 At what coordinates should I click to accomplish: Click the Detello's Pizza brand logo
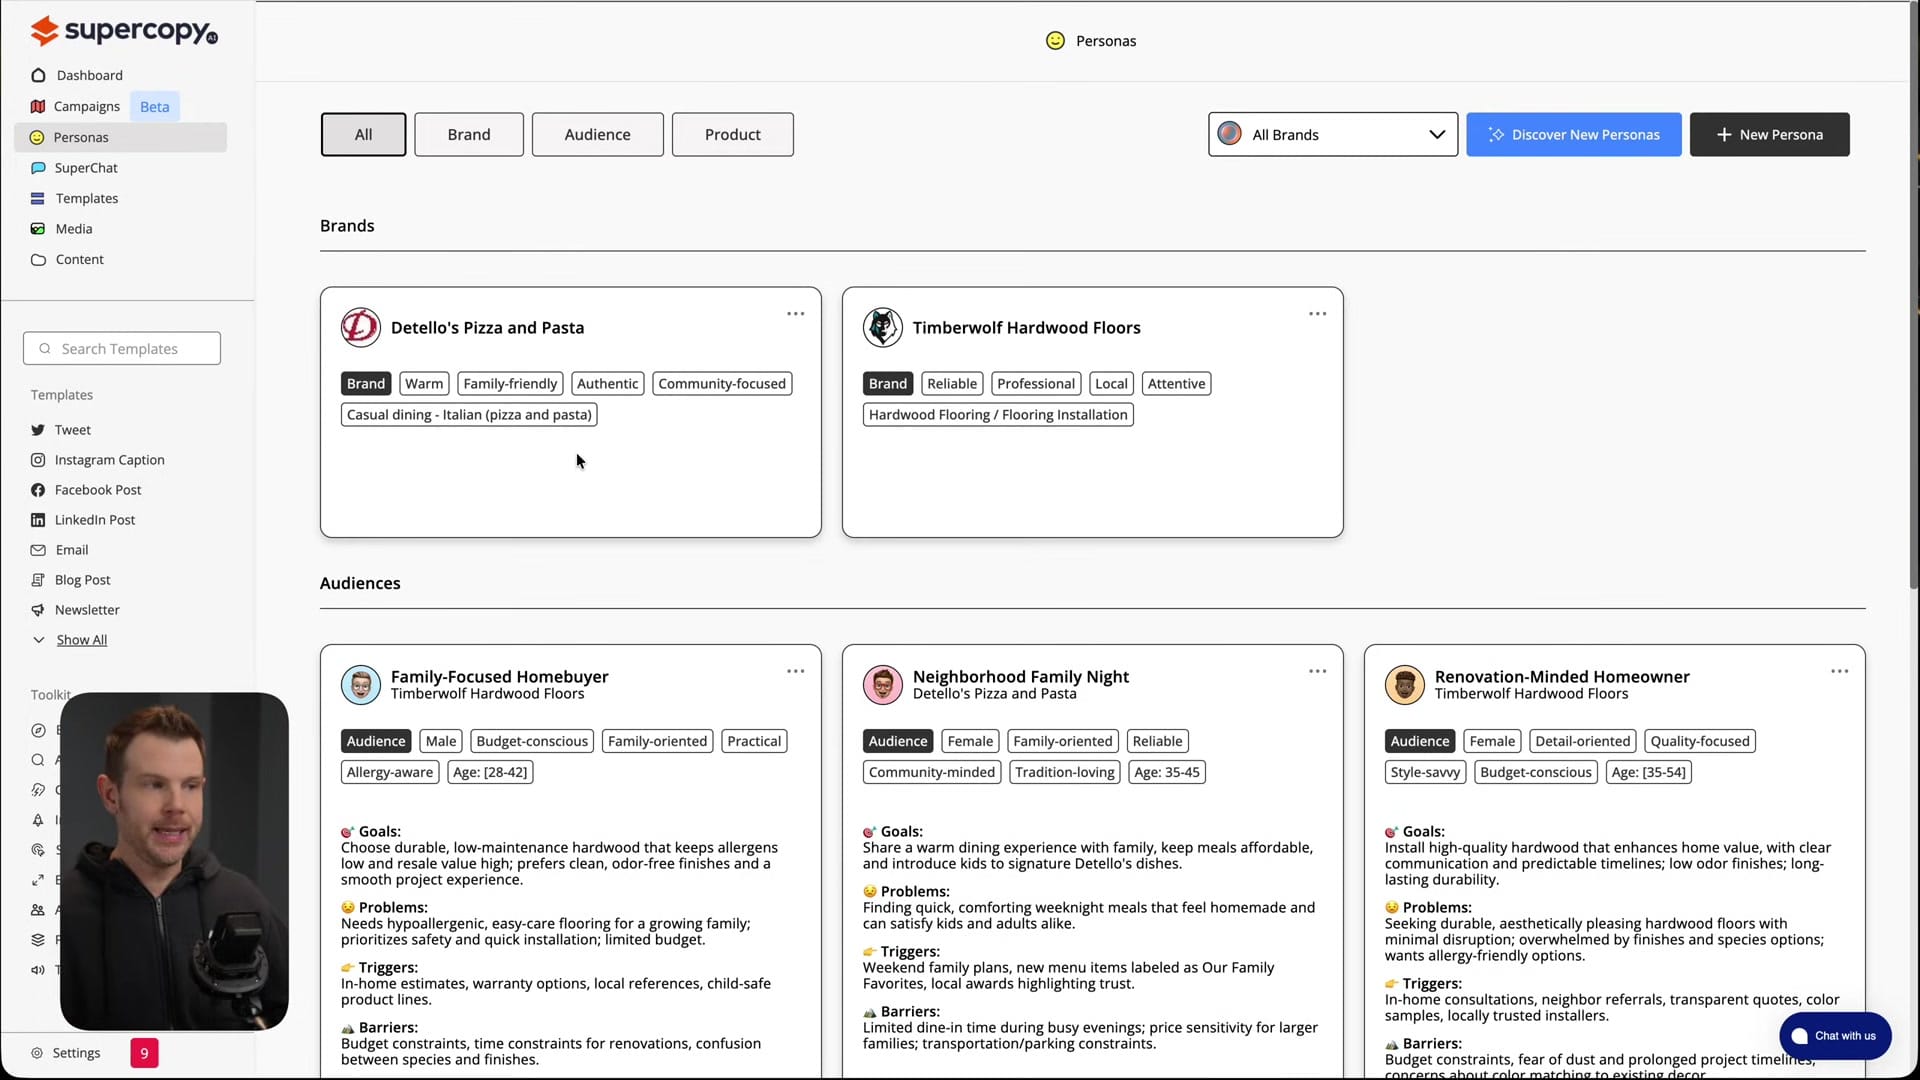coord(360,327)
